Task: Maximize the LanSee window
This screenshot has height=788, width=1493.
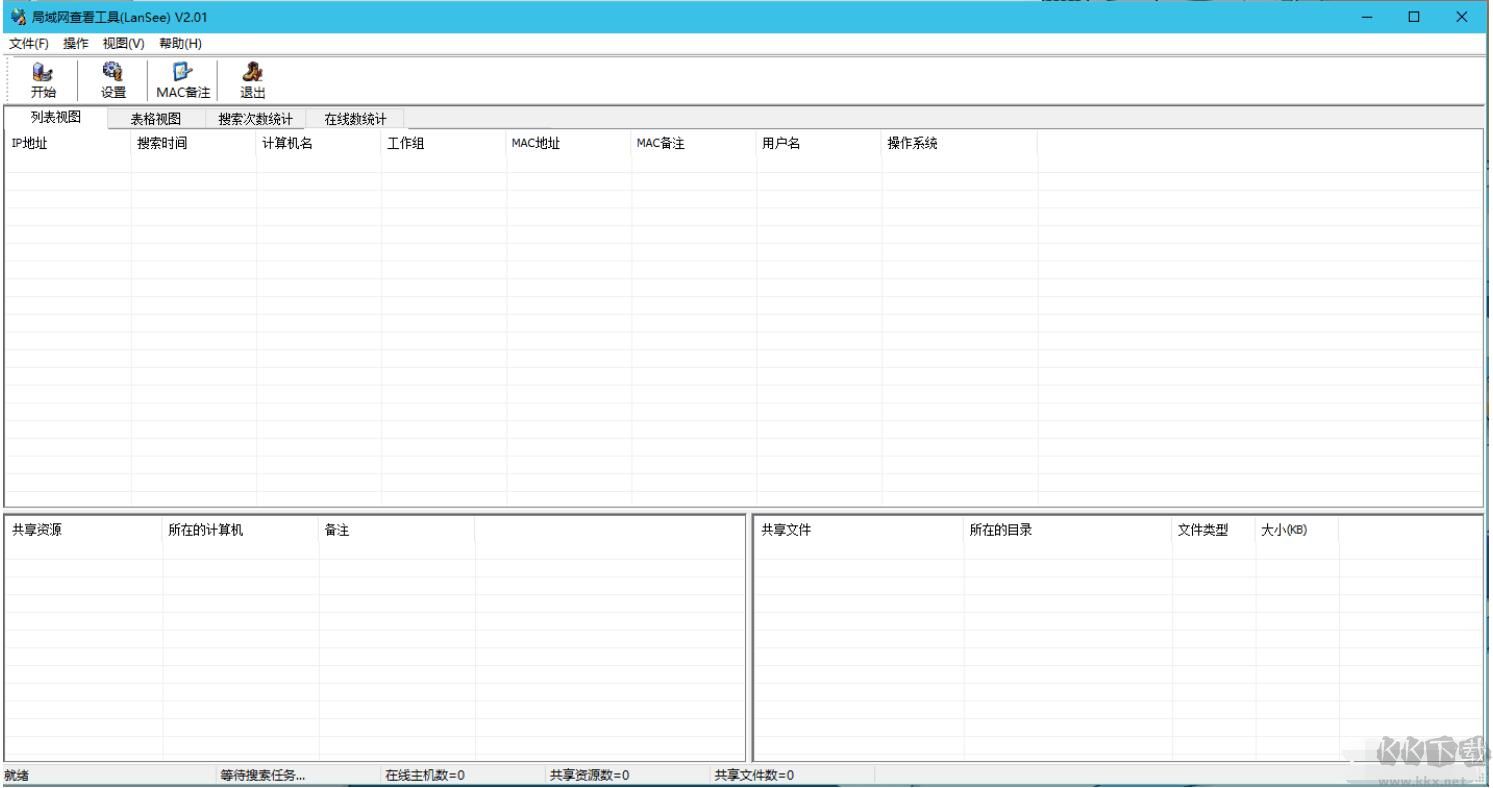Action: (x=1414, y=17)
